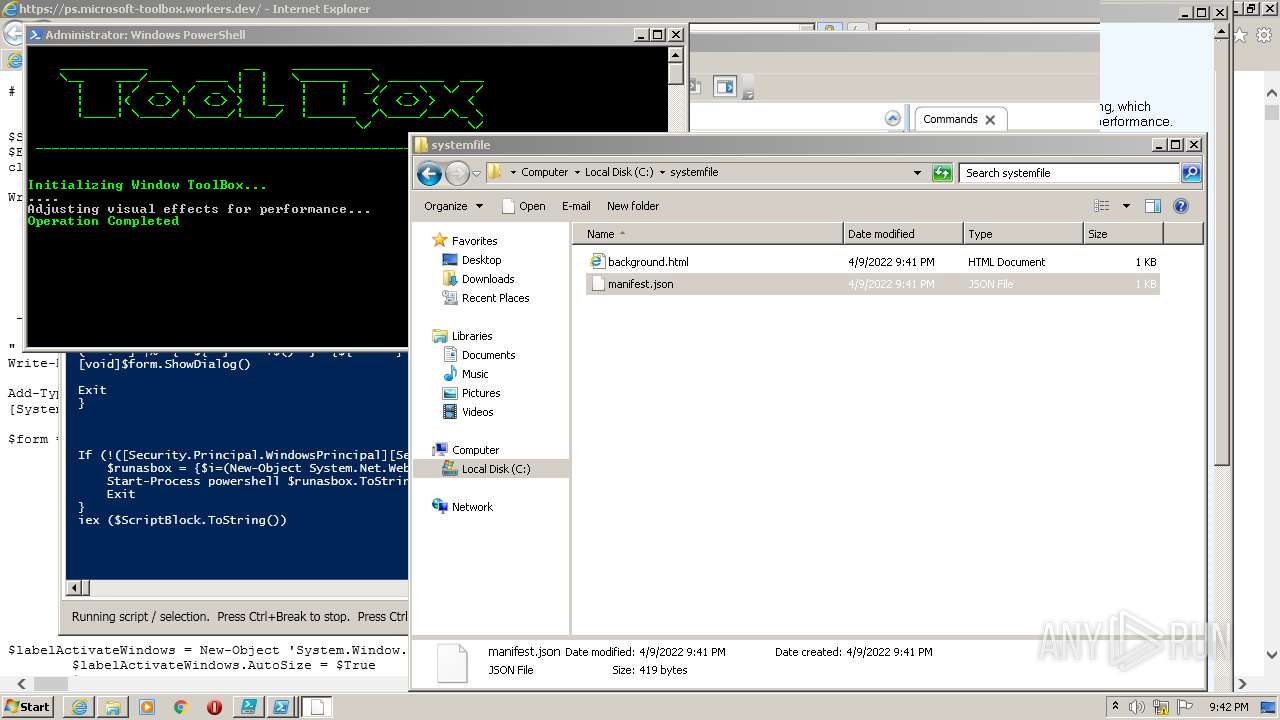Viewport: 1280px width, 720px height.
Task: Click the manifest.json thumbnail in details pane
Action: click(452, 663)
